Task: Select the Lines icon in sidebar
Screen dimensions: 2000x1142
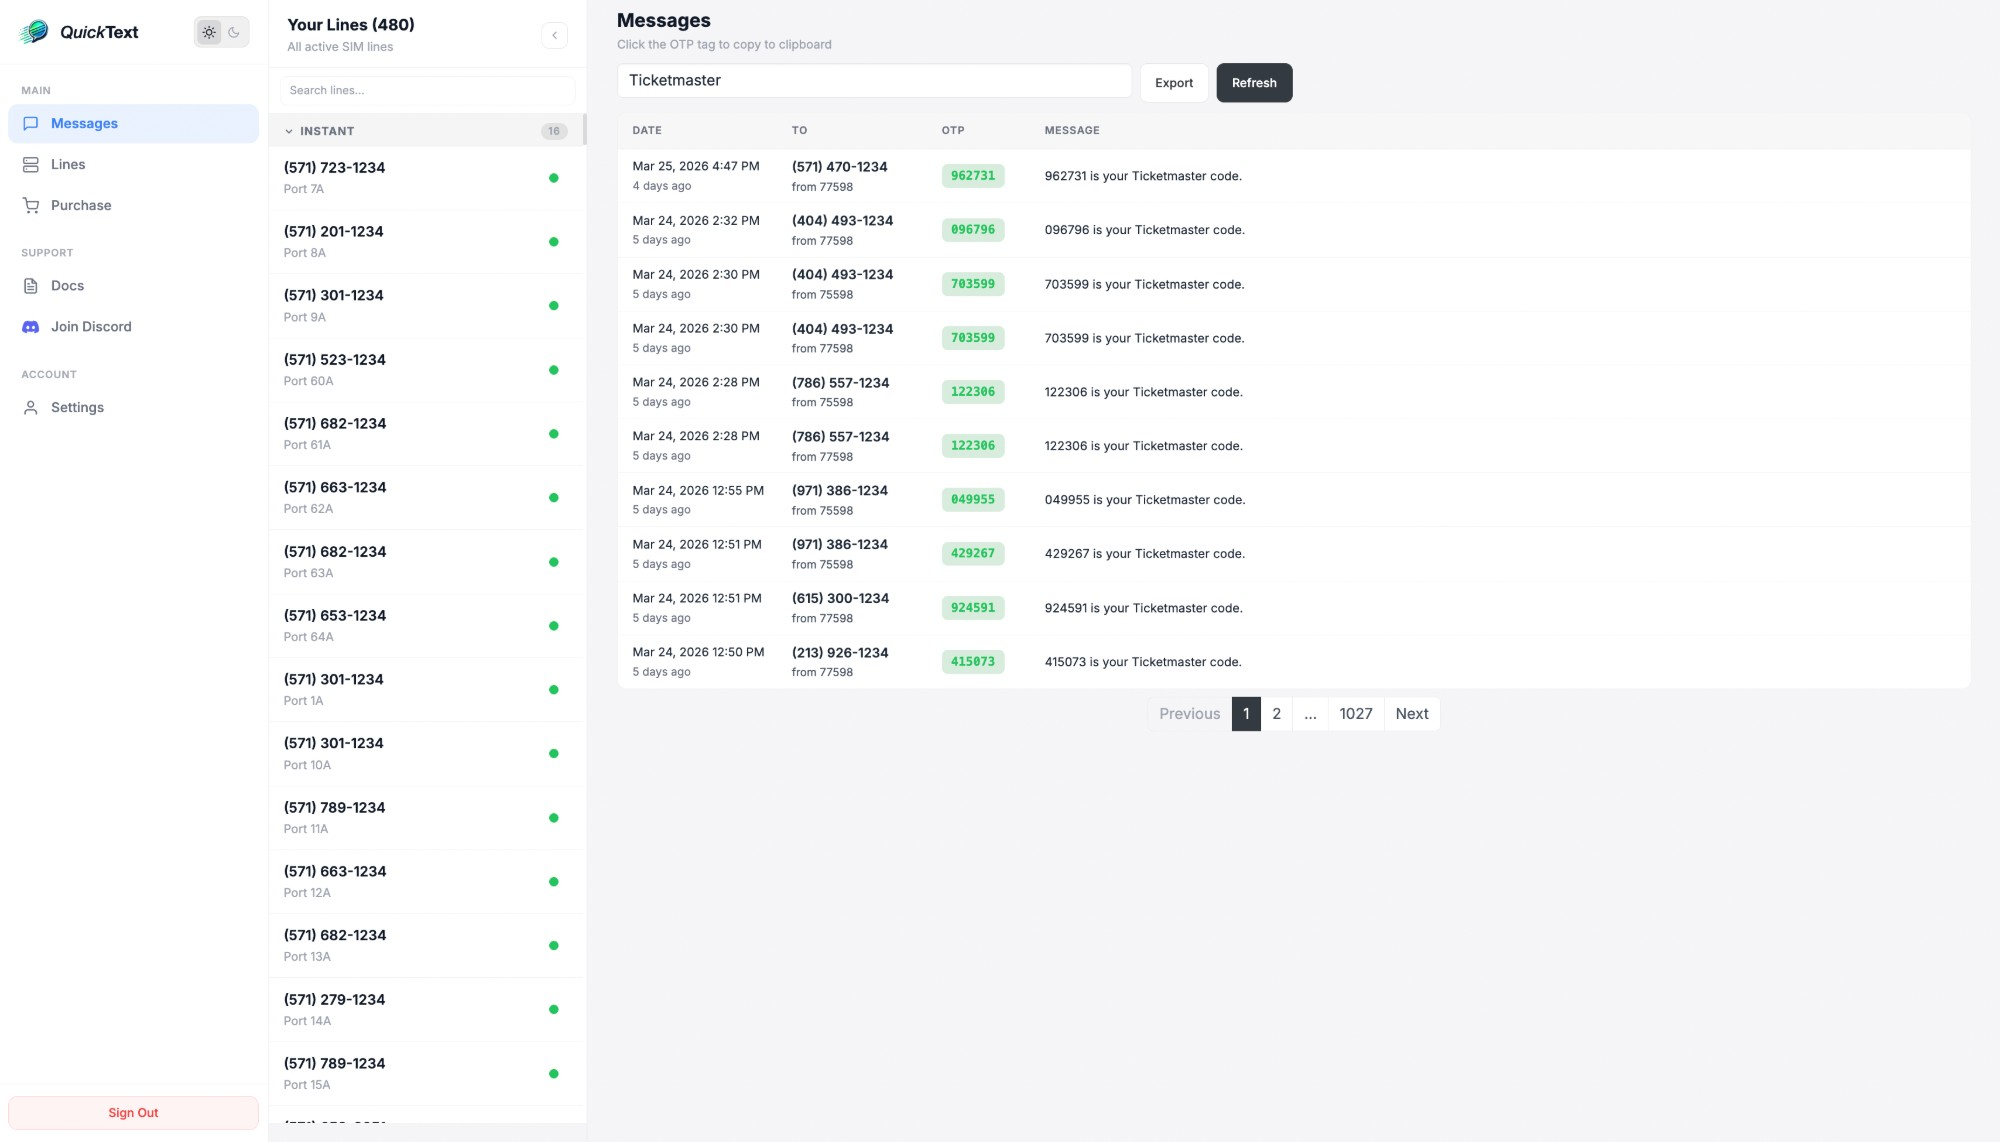Action: click(31, 164)
